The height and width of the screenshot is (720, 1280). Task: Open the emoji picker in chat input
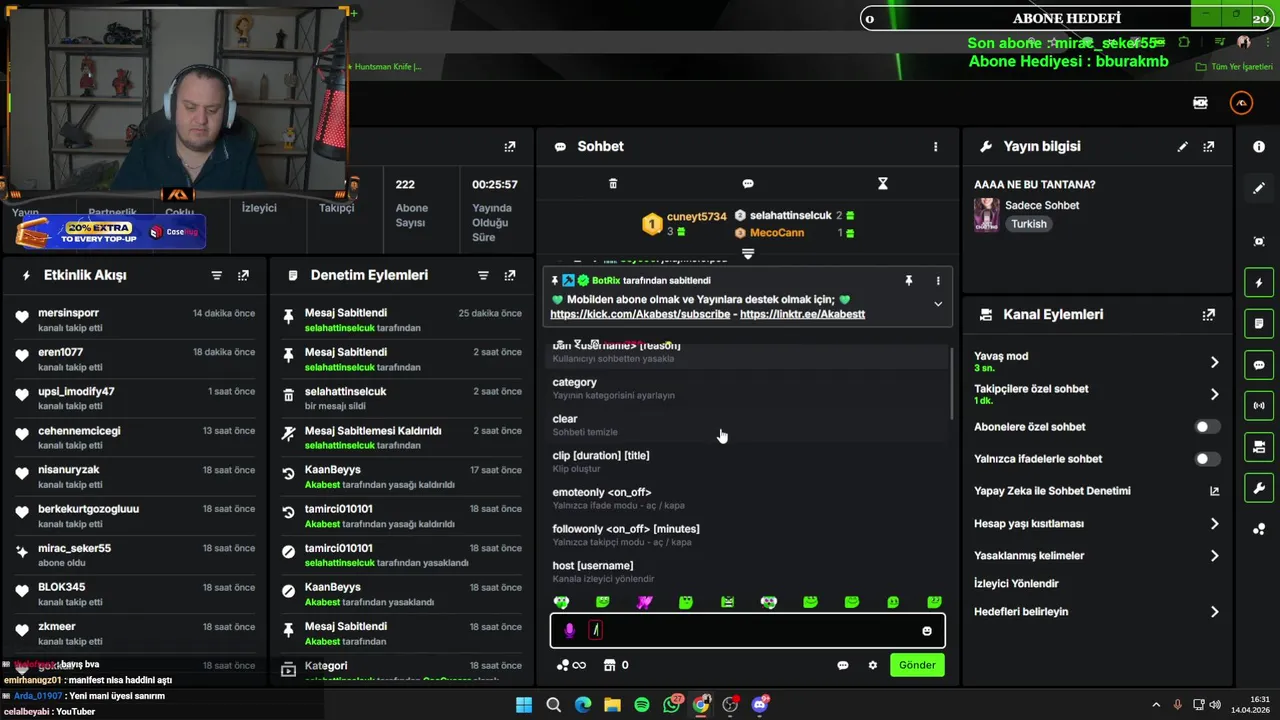coord(927,631)
